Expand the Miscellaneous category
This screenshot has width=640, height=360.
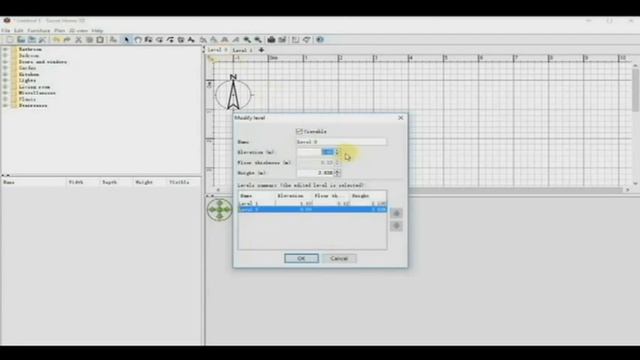pyautogui.click(x=6, y=93)
